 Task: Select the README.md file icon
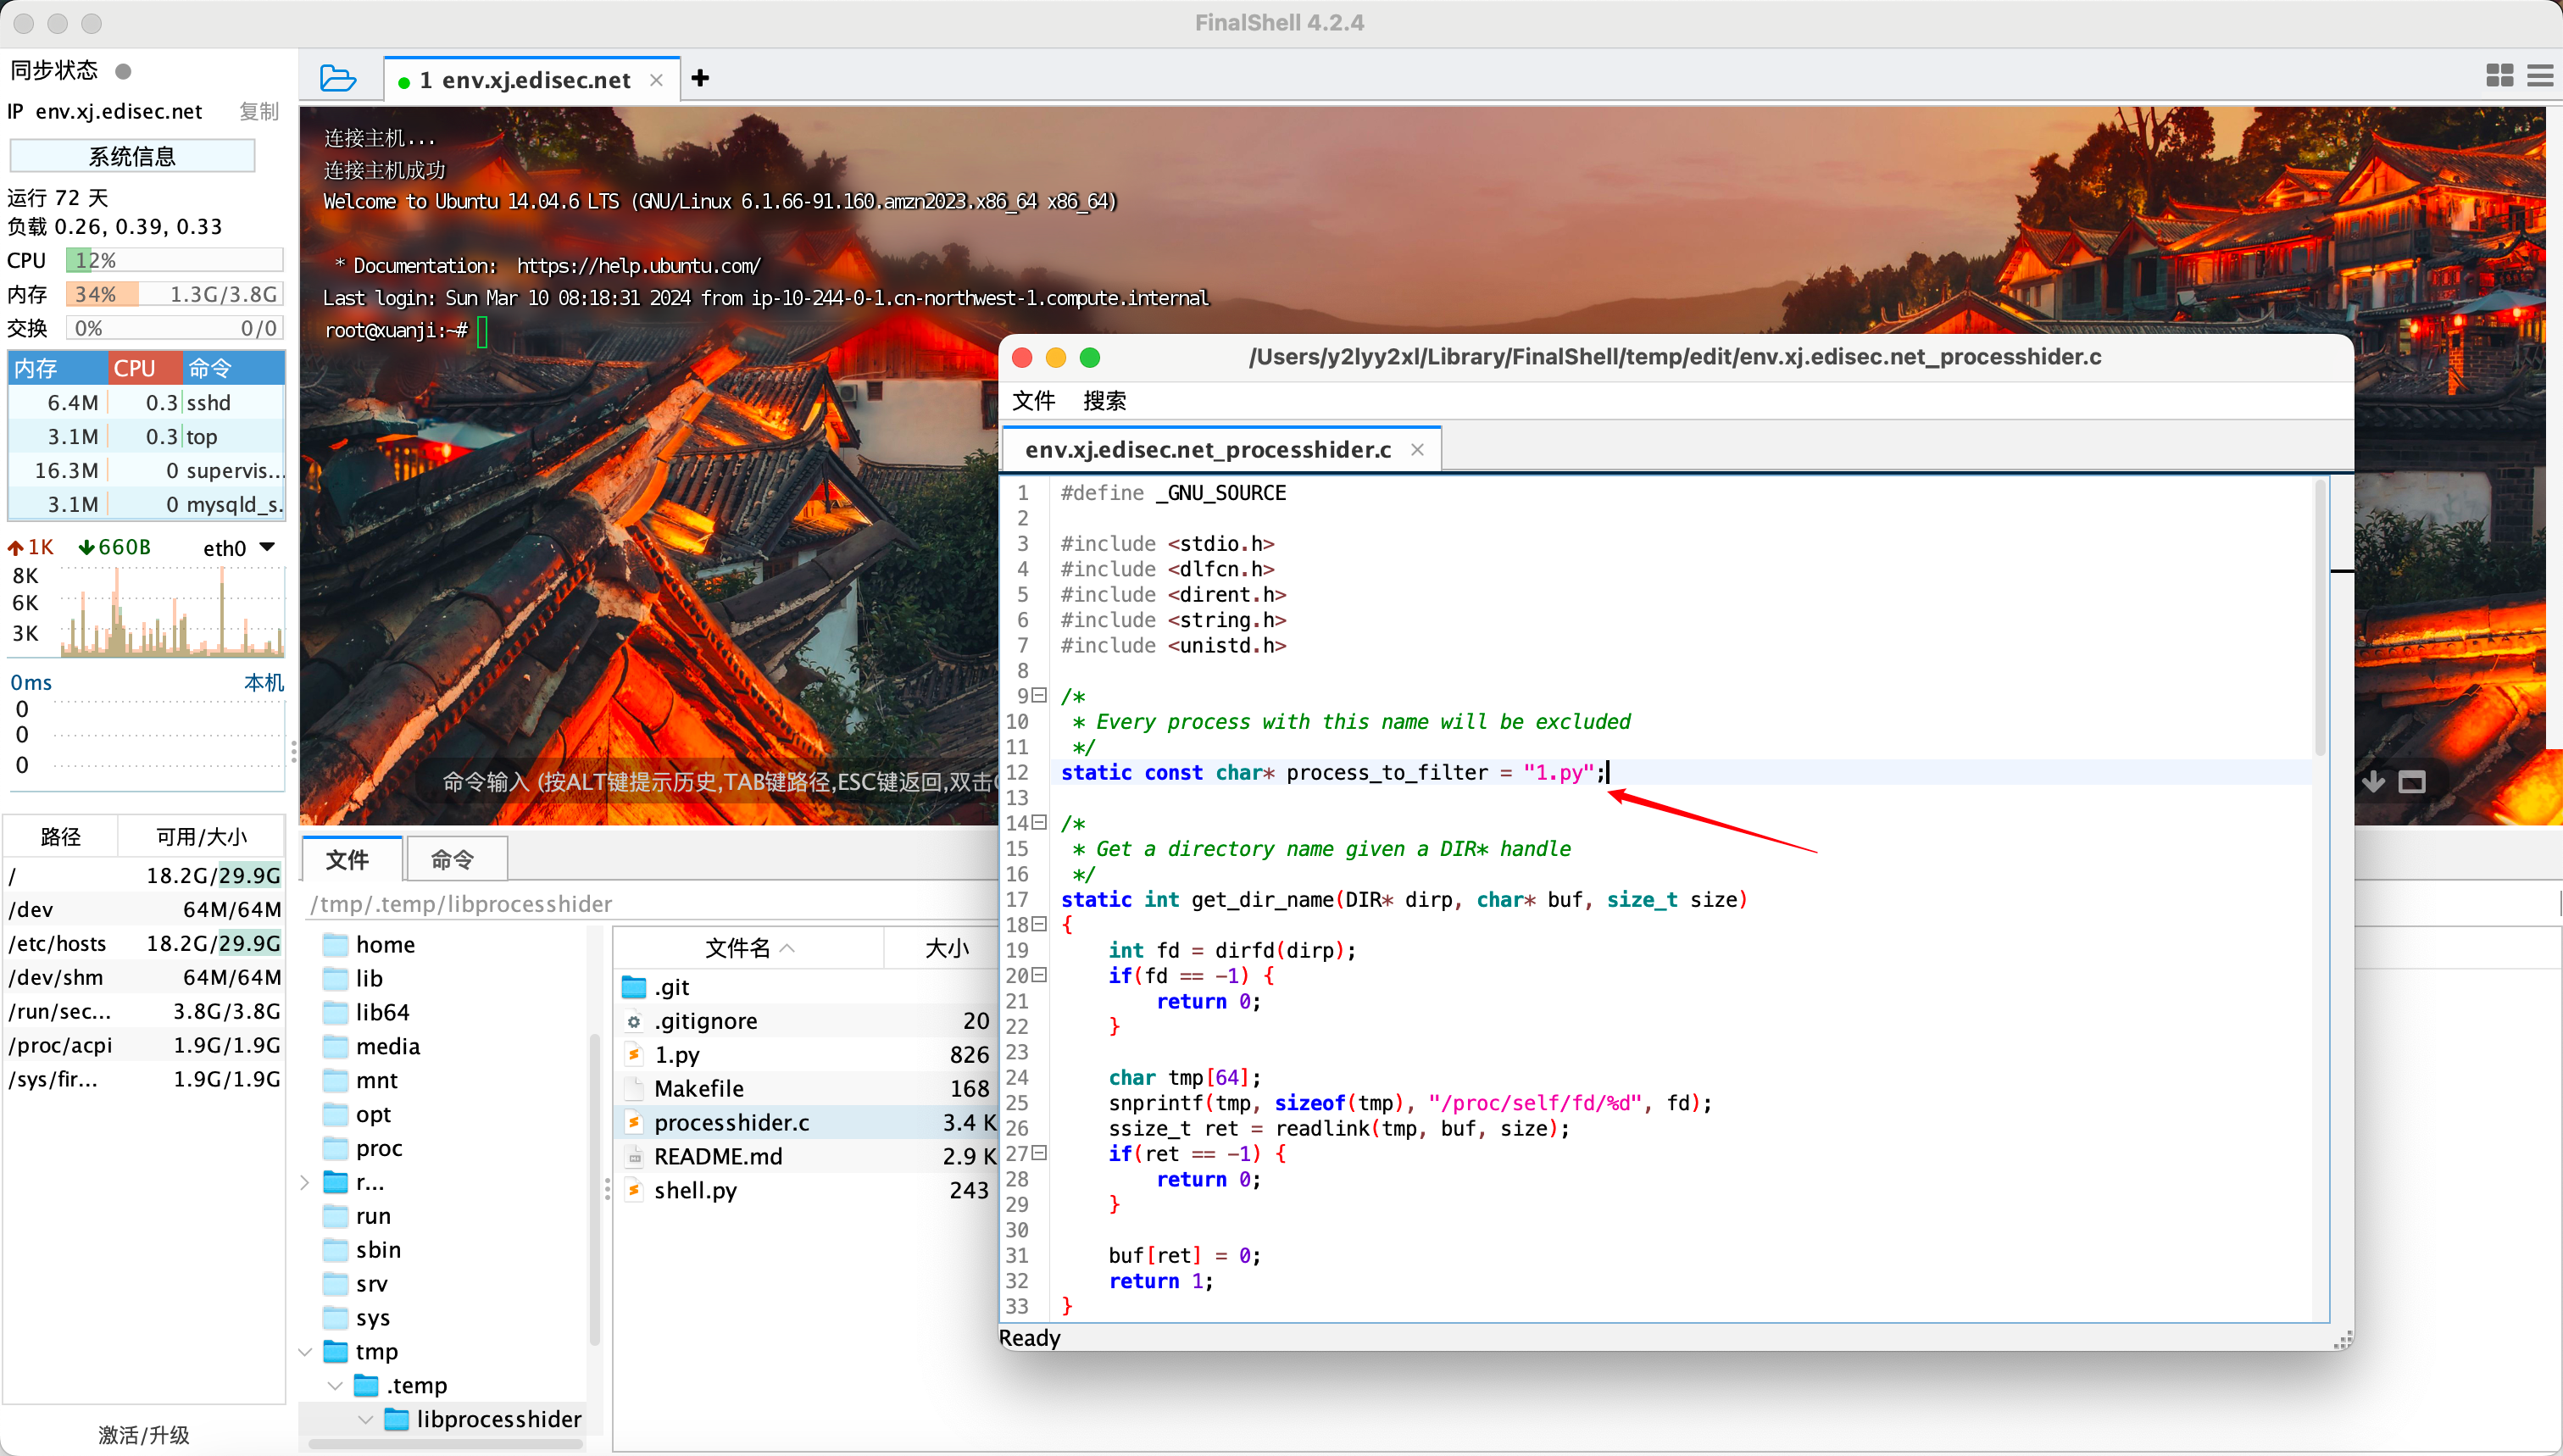[634, 1156]
